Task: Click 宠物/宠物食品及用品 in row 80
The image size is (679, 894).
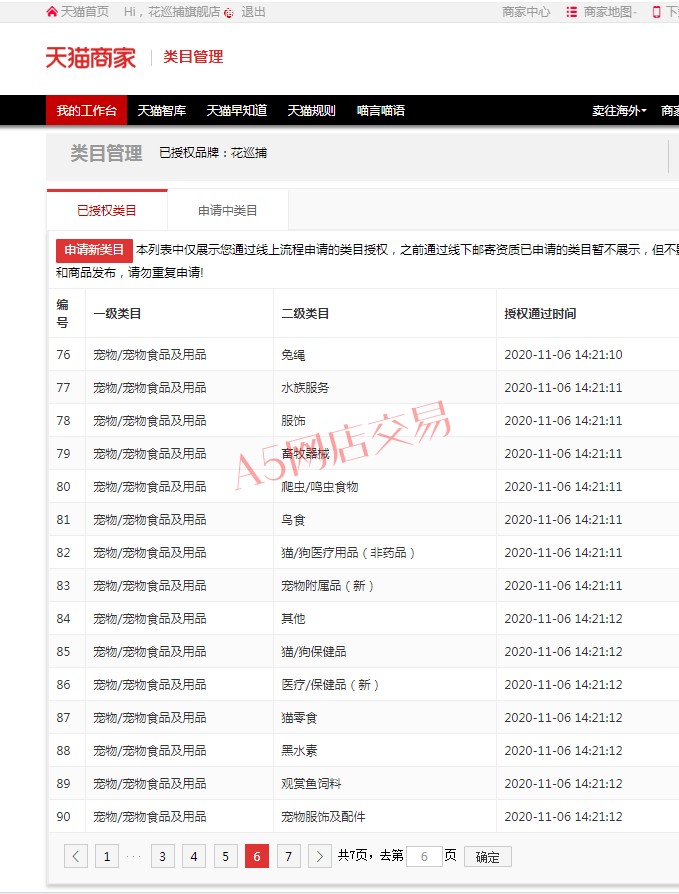Action: (150, 487)
